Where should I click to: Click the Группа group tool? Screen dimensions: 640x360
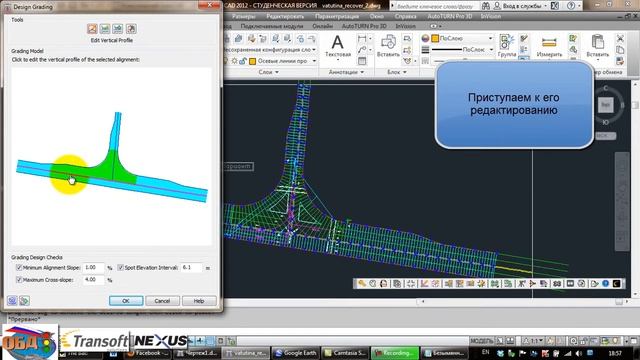tap(507, 46)
